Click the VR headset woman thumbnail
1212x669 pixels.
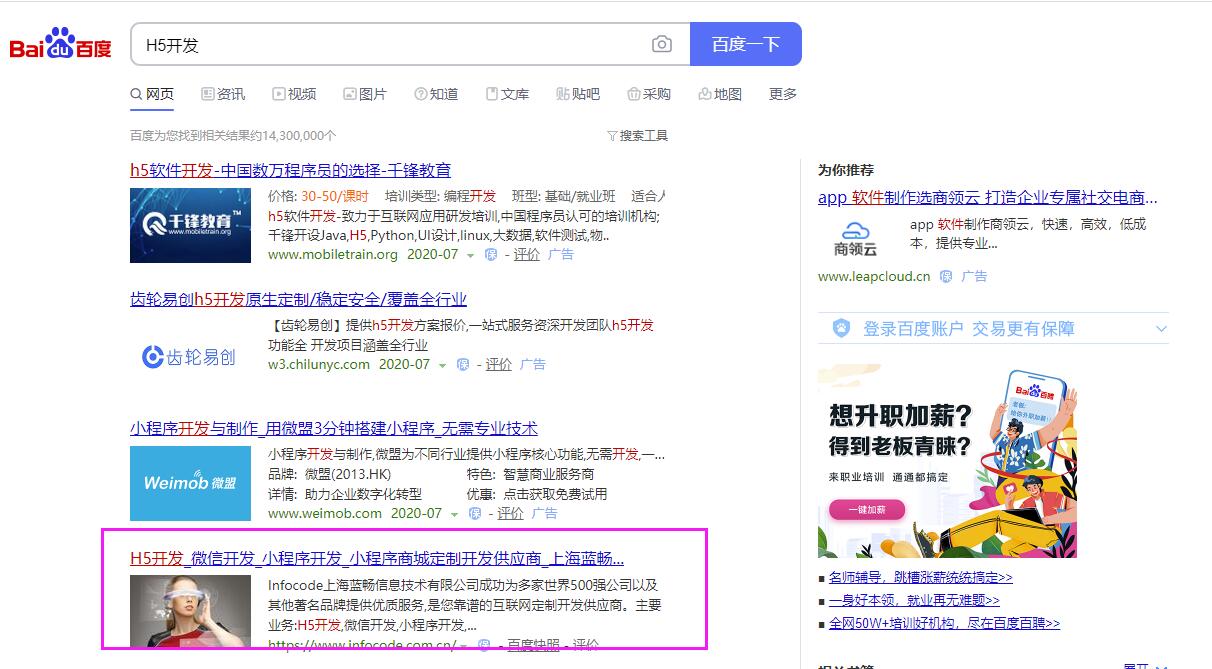click(190, 611)
